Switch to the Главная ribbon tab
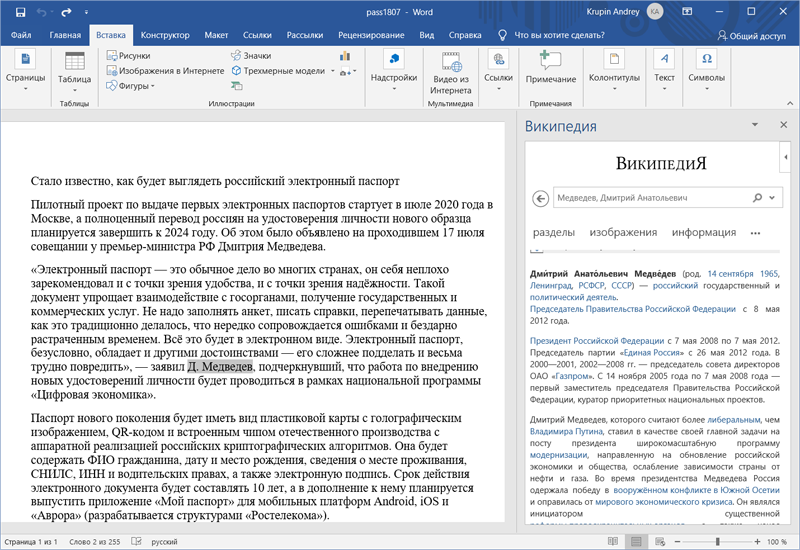800x550 pixels. pos(65,35)
